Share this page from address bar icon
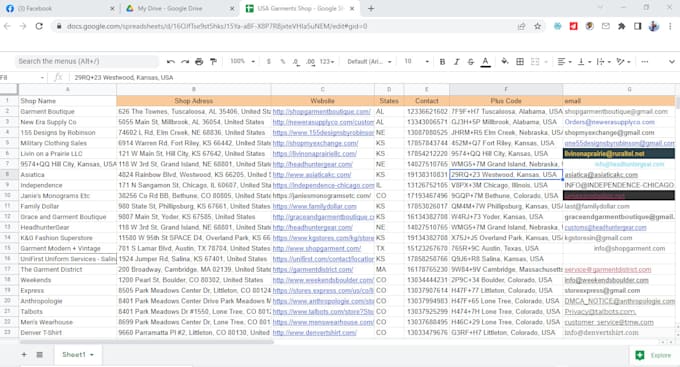This screenshot has width=680, height=367. pos(521,26)
